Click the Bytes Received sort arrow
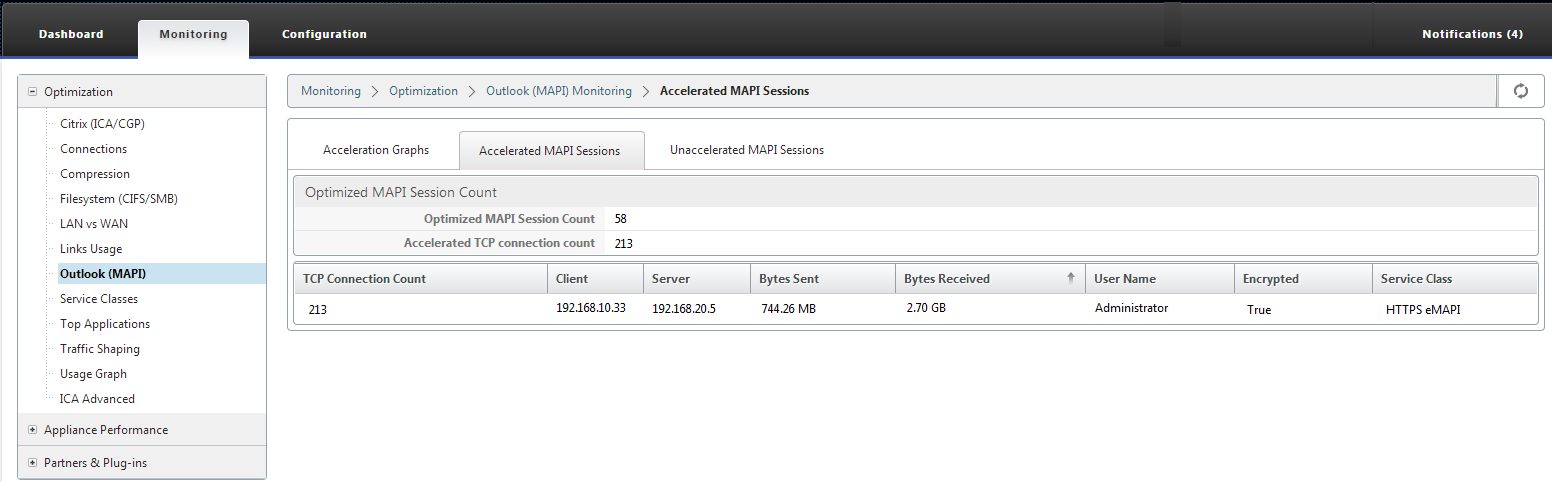This screenshot has width=1553, height=490. point(1071,279)
